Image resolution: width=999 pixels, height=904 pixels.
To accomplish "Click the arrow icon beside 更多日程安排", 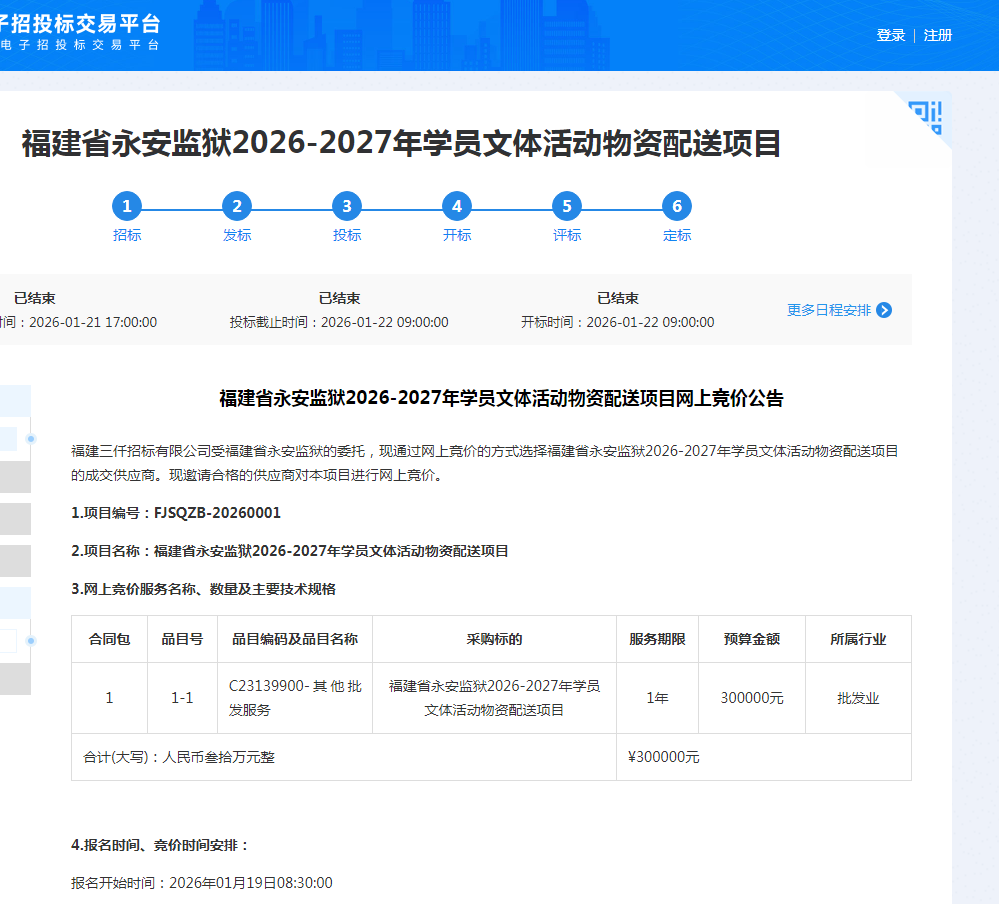I will pyautogui.click(x=884, y=310).
